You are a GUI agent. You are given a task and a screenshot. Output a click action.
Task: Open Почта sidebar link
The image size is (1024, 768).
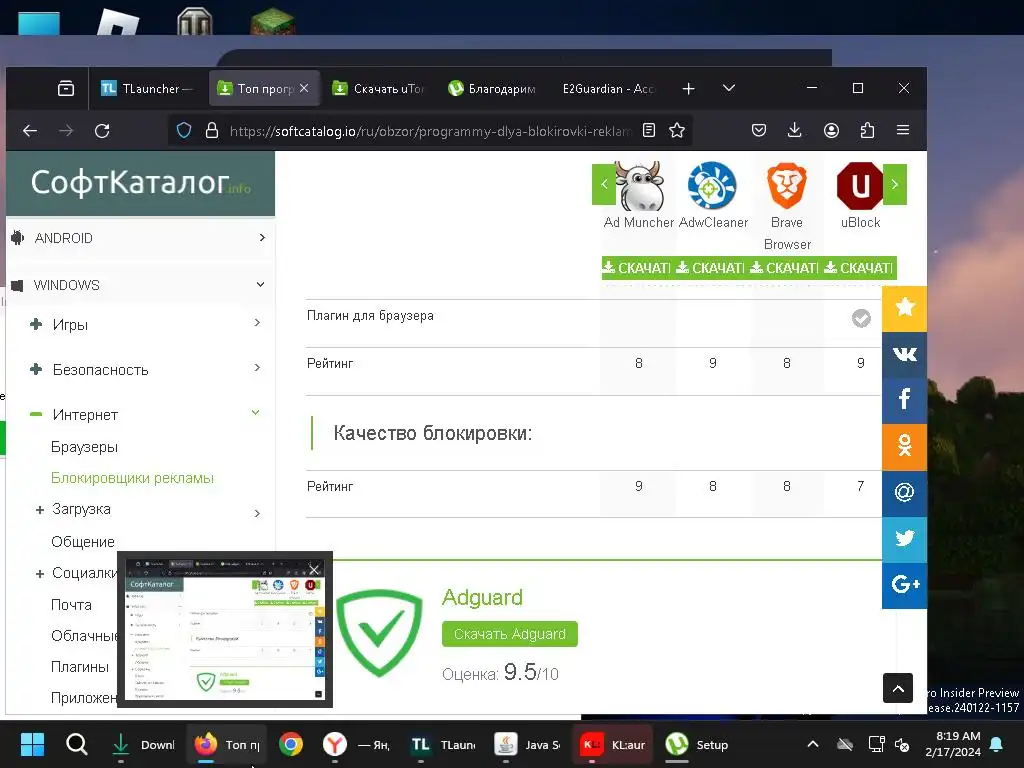point(71,605)
